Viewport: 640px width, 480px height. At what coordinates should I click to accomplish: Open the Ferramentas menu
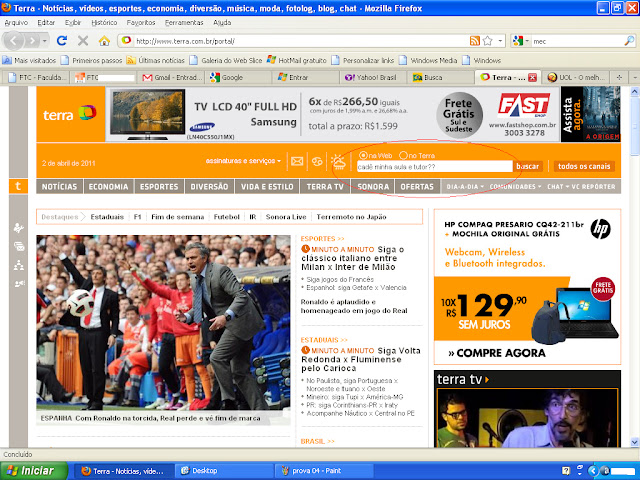pos(184,23)
